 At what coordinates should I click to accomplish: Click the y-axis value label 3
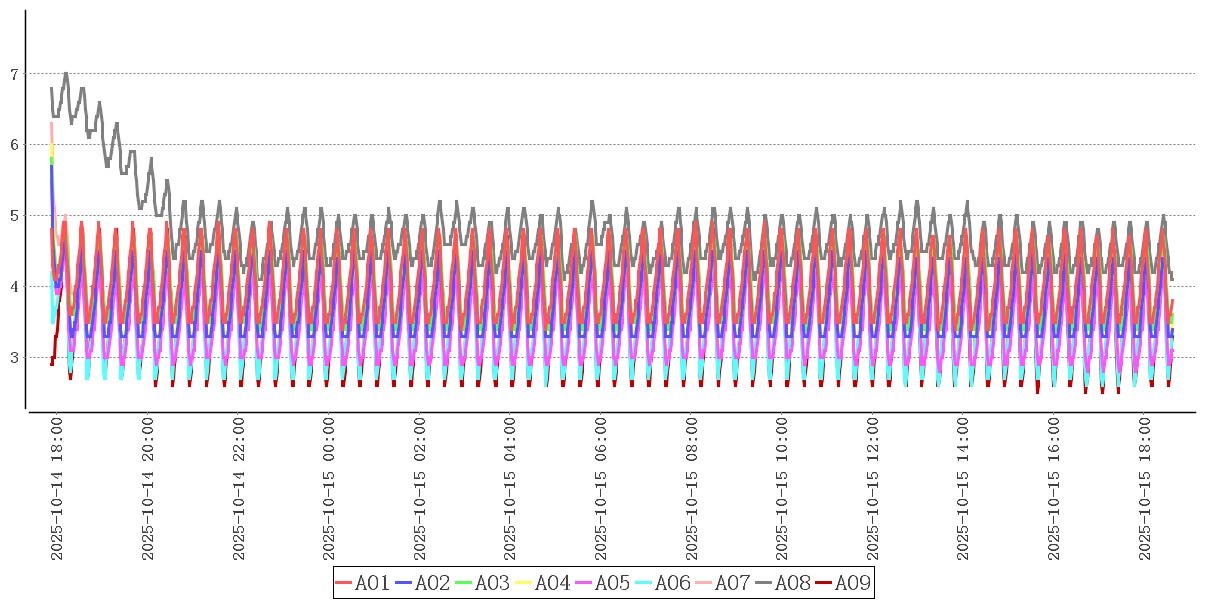point(14,358)
